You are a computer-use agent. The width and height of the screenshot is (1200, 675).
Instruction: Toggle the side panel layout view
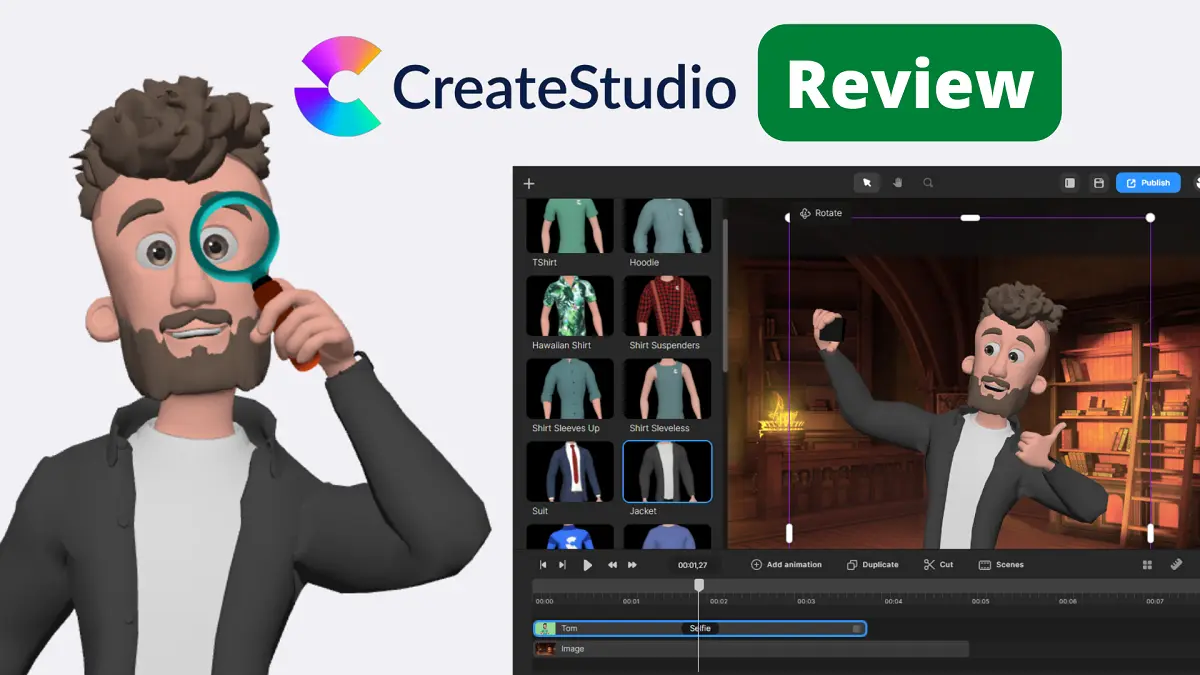coord(1070,182)
